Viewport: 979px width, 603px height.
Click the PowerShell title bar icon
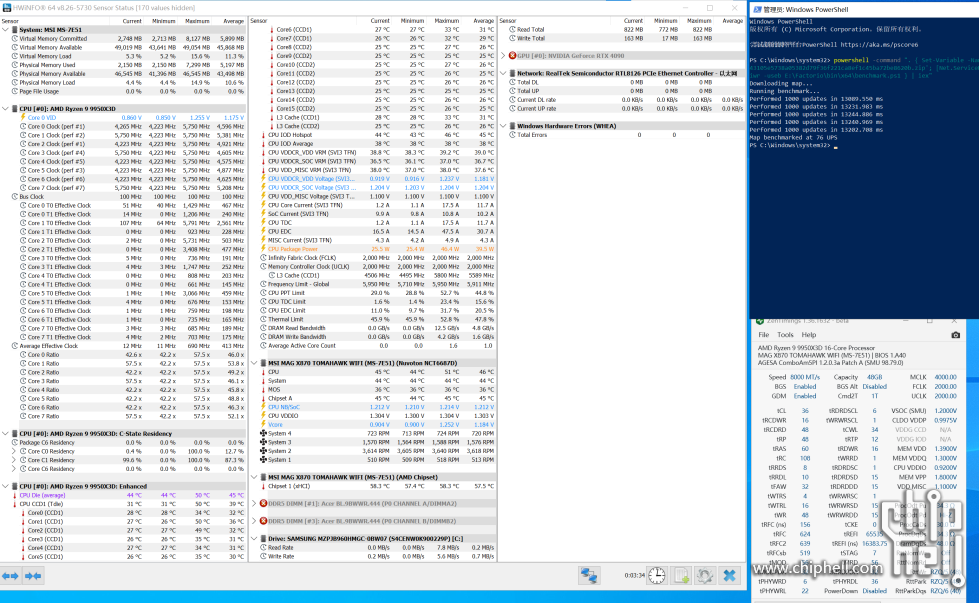click(757, 9)
